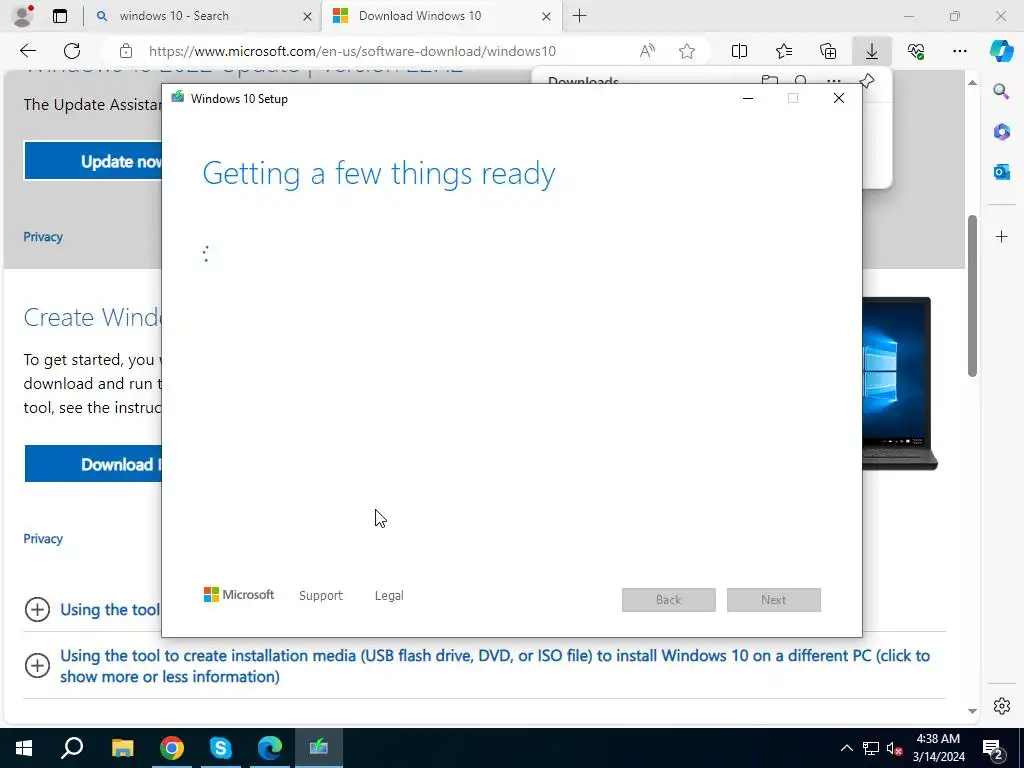The height and width of the screenshot is (768, 1024).
Task: Close the Windows 10 Setup window
Action: click(x=839, y=98)
